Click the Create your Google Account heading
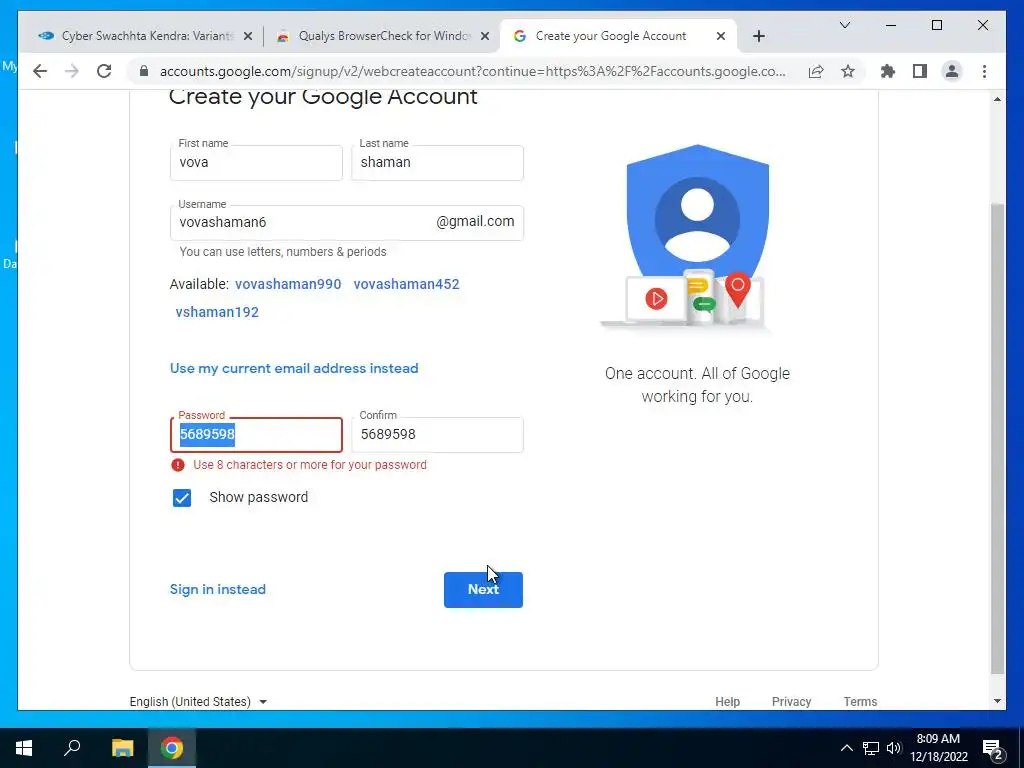 [x=323, y=97]
